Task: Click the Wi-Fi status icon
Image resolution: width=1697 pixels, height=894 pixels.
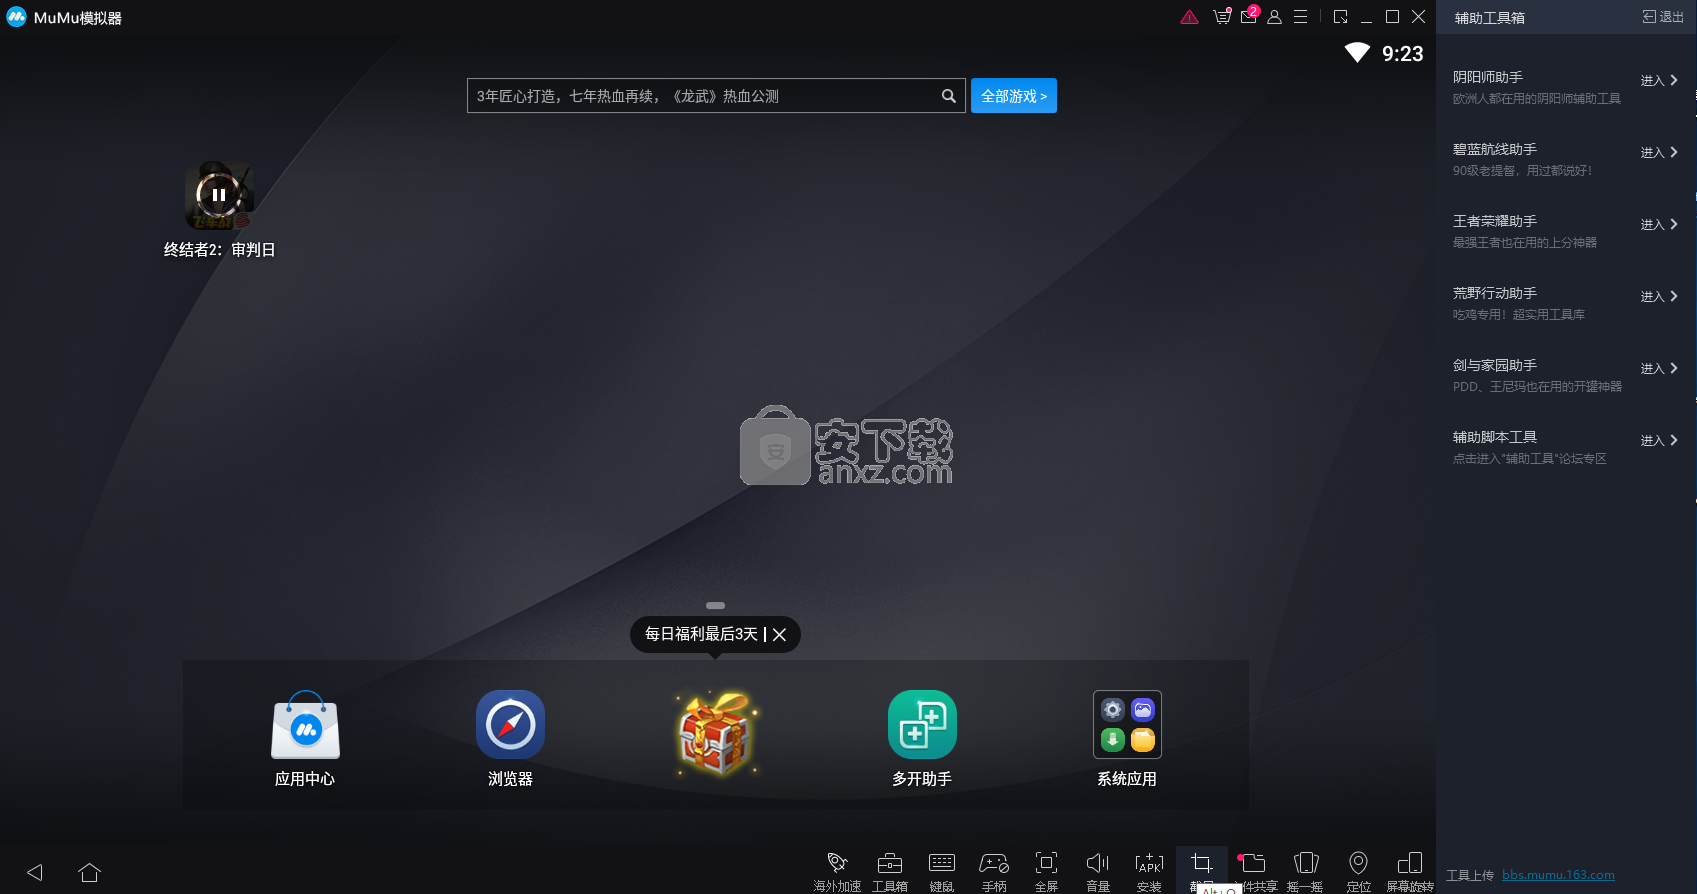Action: coord(1357,53)
